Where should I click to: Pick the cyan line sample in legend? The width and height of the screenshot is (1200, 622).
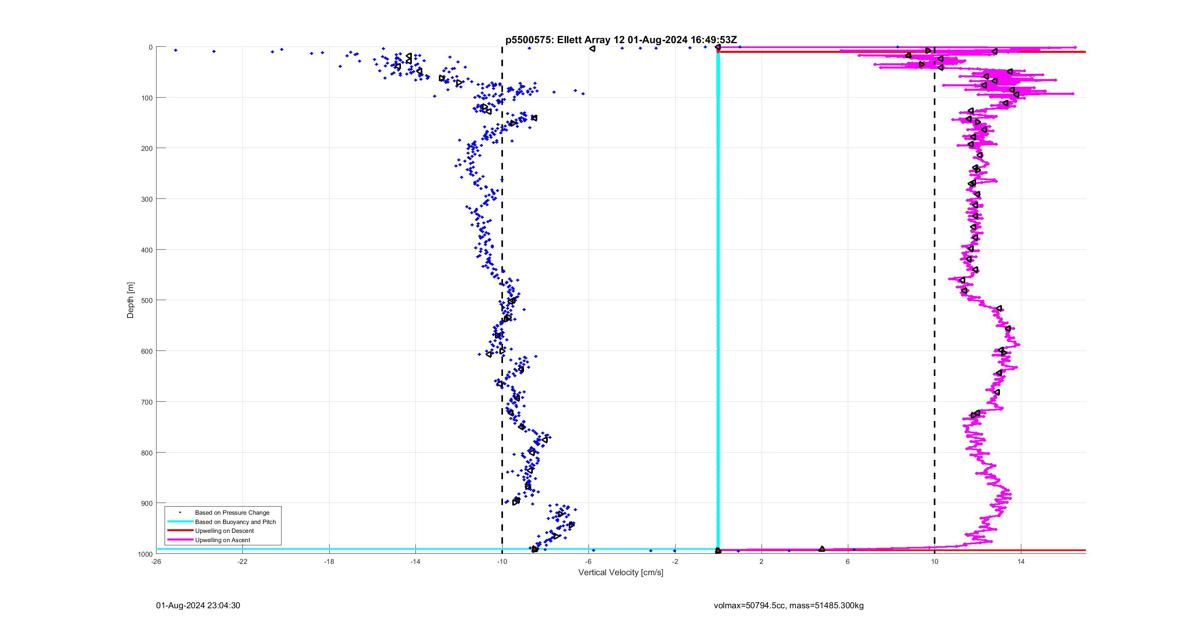(x=178, y=522)
